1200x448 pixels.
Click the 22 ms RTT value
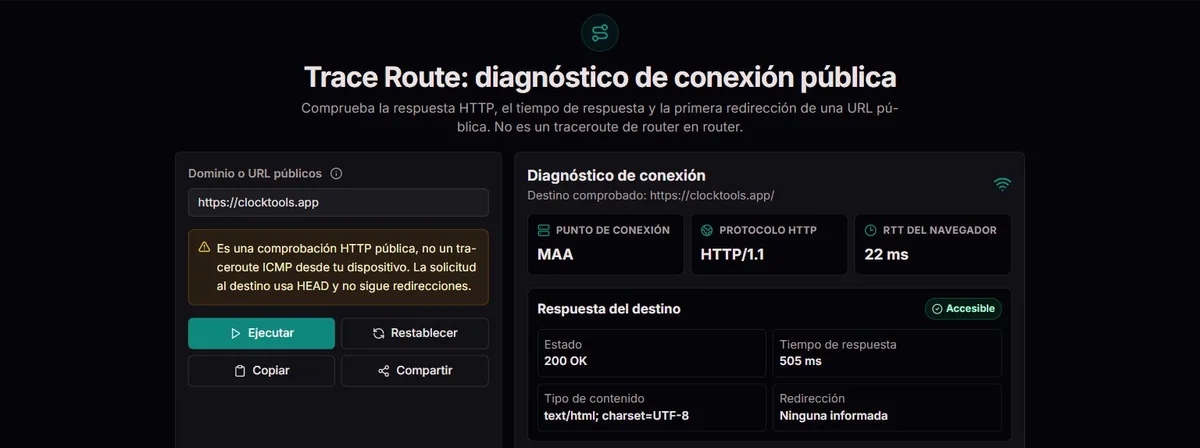[x=886, y=254]
